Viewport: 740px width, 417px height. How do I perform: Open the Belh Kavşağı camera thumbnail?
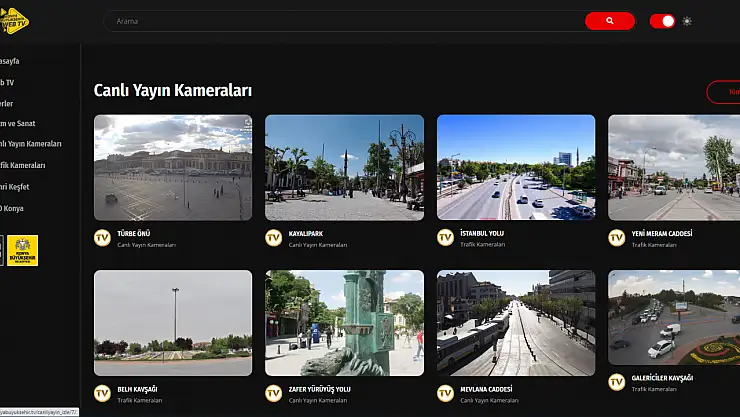[173, 323]
